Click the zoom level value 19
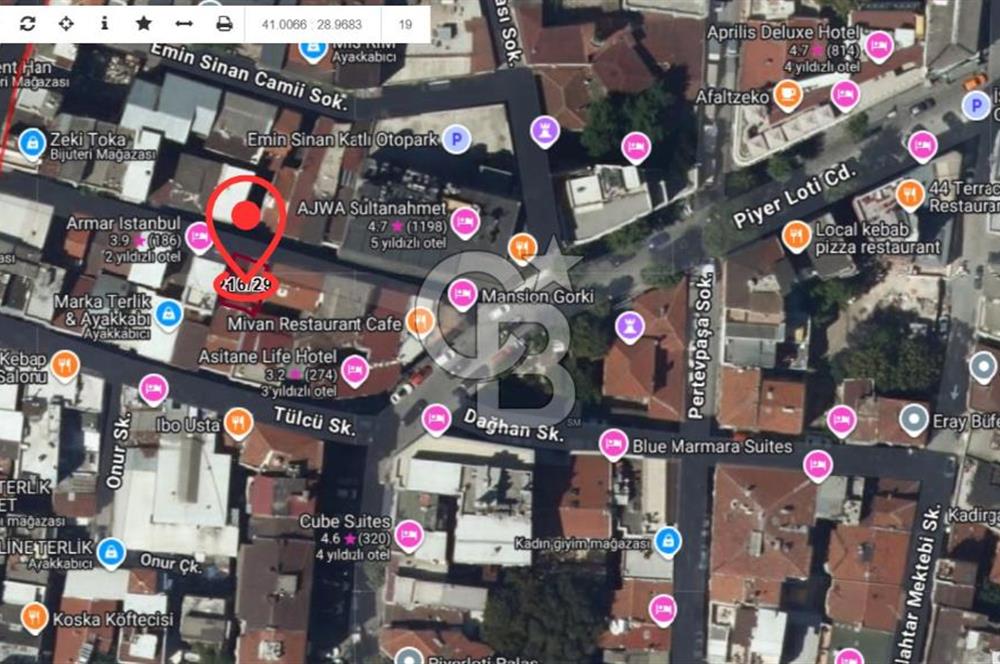The image size is (1000, 664). 406,25
